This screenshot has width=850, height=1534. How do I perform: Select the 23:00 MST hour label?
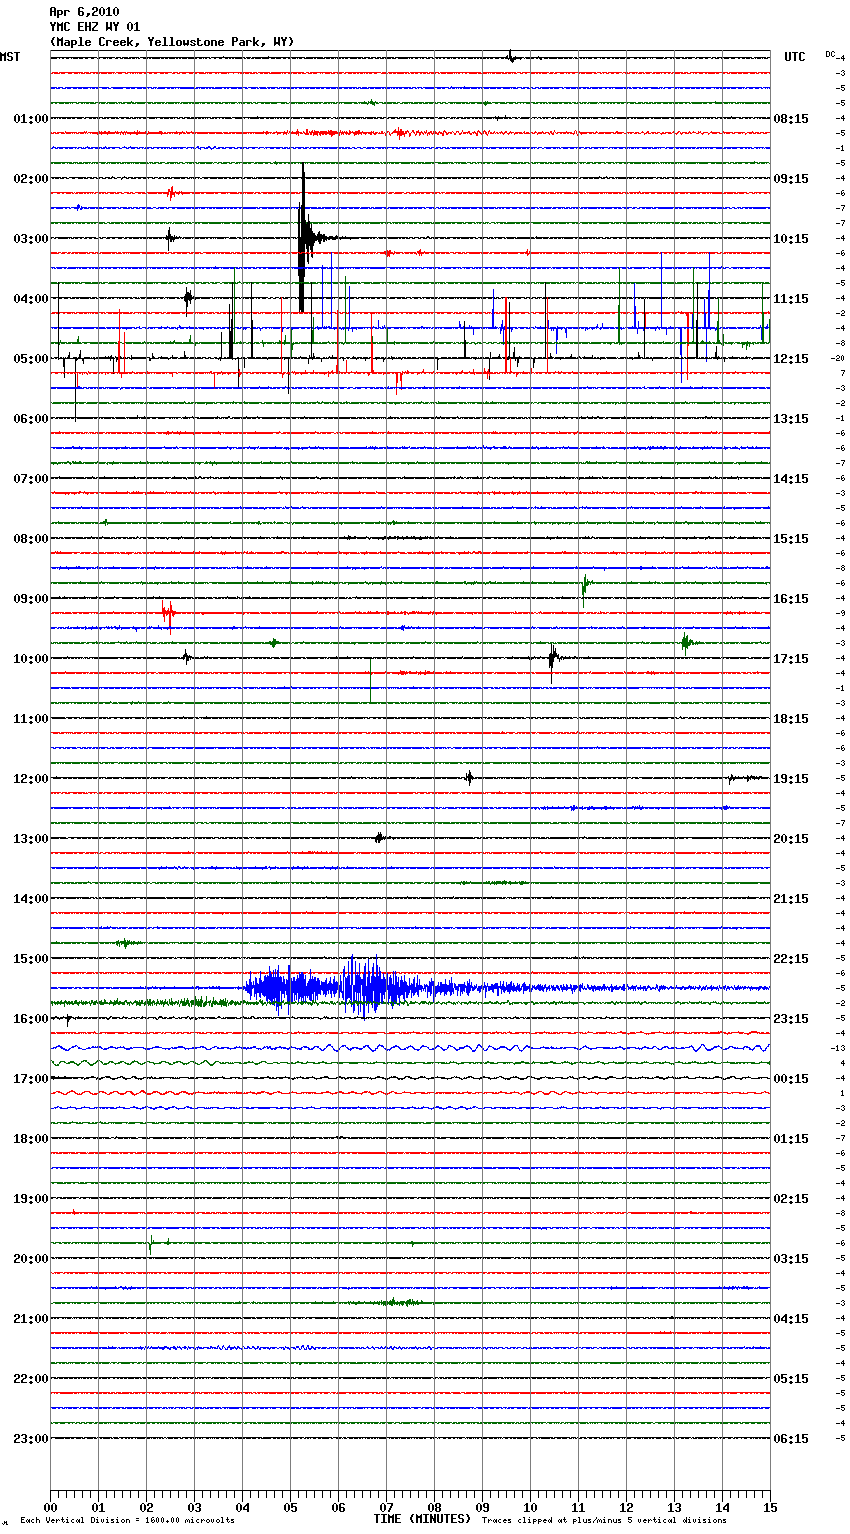[x=31, y=1438]
